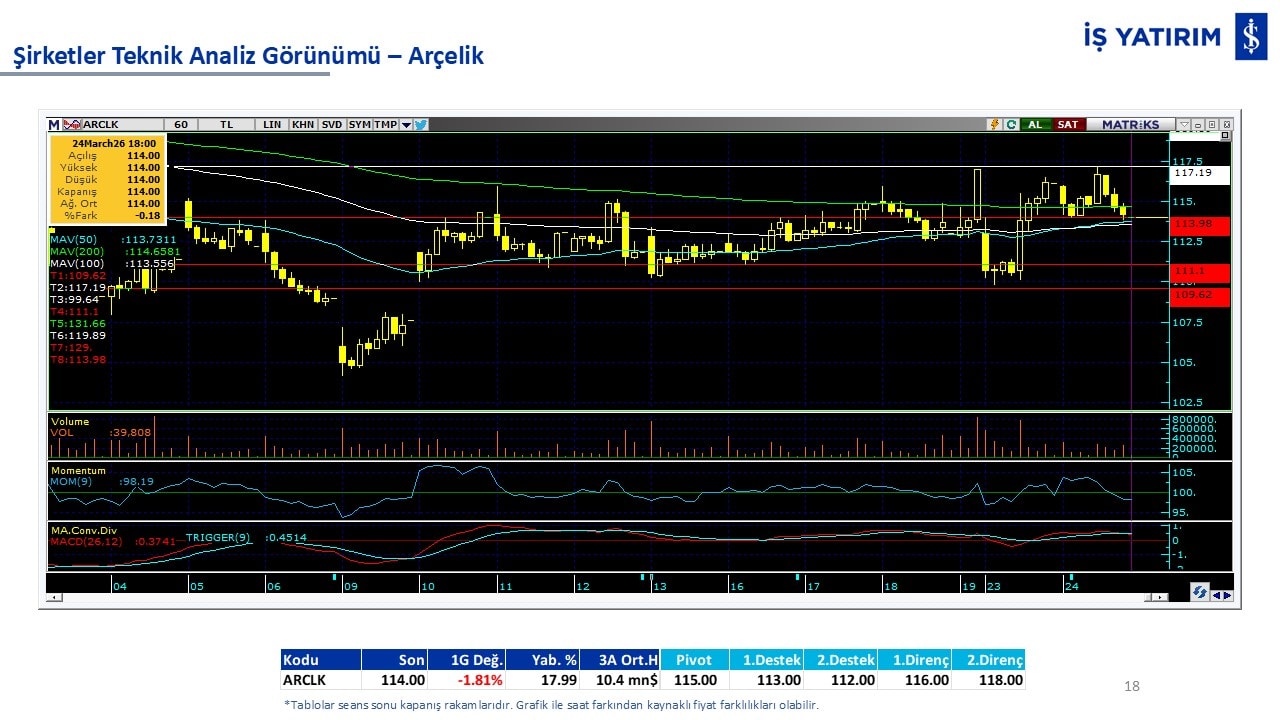The width and height of the screenshot is (1280, 720).
Task: Toggle the SVD chart option
Action: [332, 125]
